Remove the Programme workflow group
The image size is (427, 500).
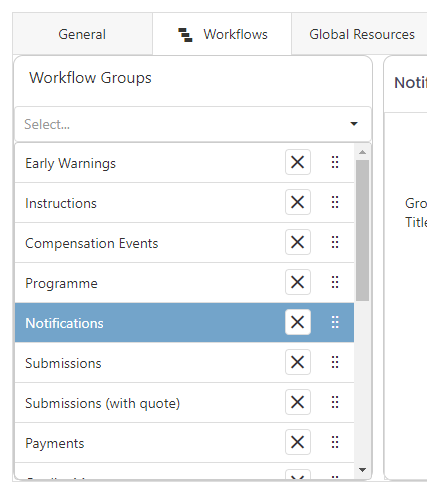pos(298,282)
